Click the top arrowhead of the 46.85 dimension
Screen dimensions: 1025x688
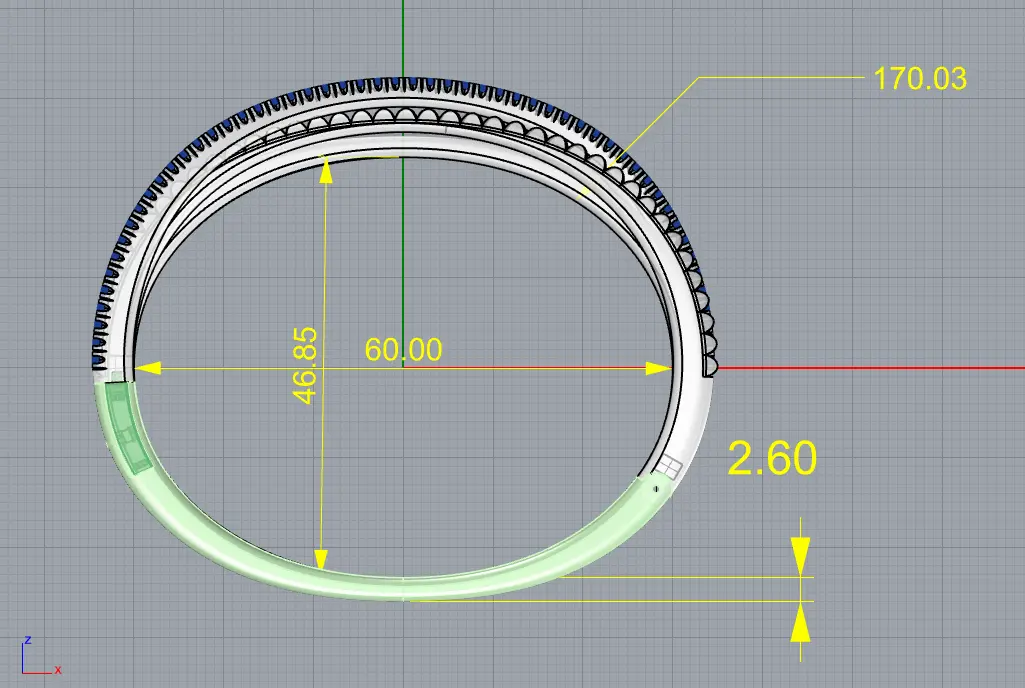[323, 170]
